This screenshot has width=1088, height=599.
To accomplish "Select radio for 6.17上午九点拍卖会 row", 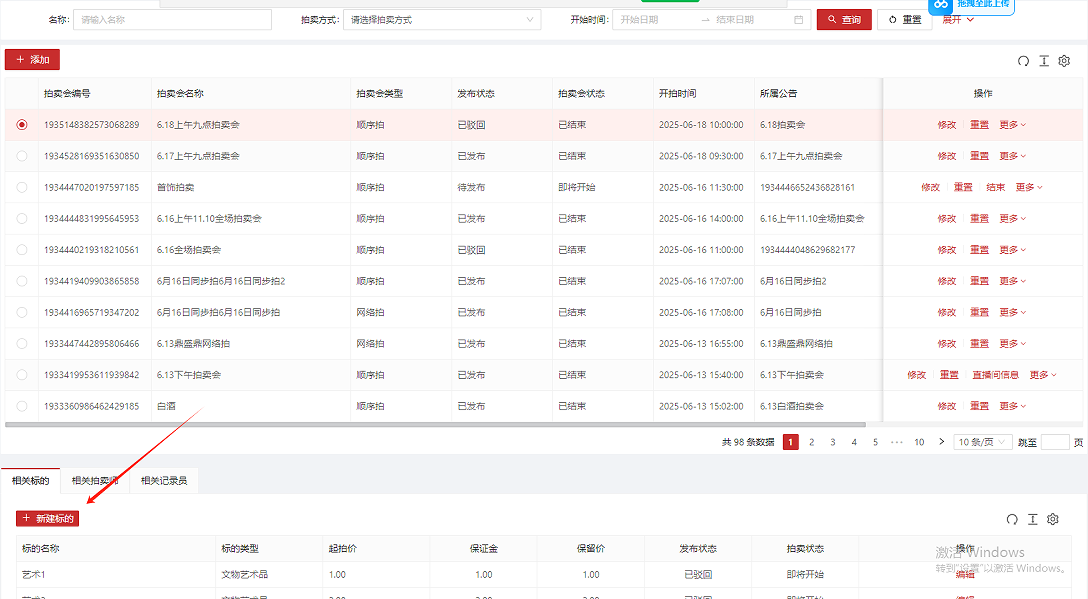I will 22,156.
